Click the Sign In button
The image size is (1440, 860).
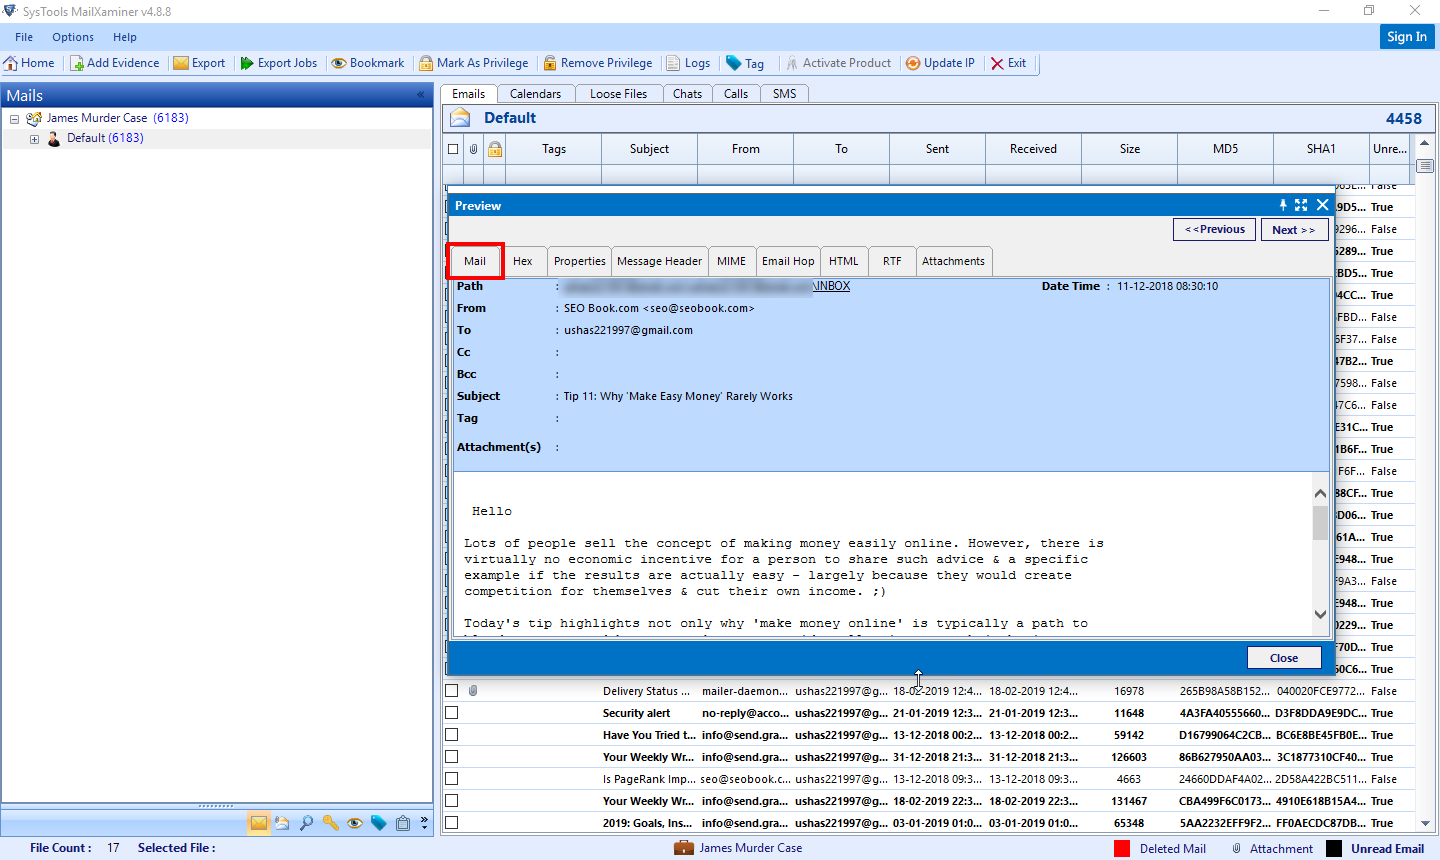1406,36
